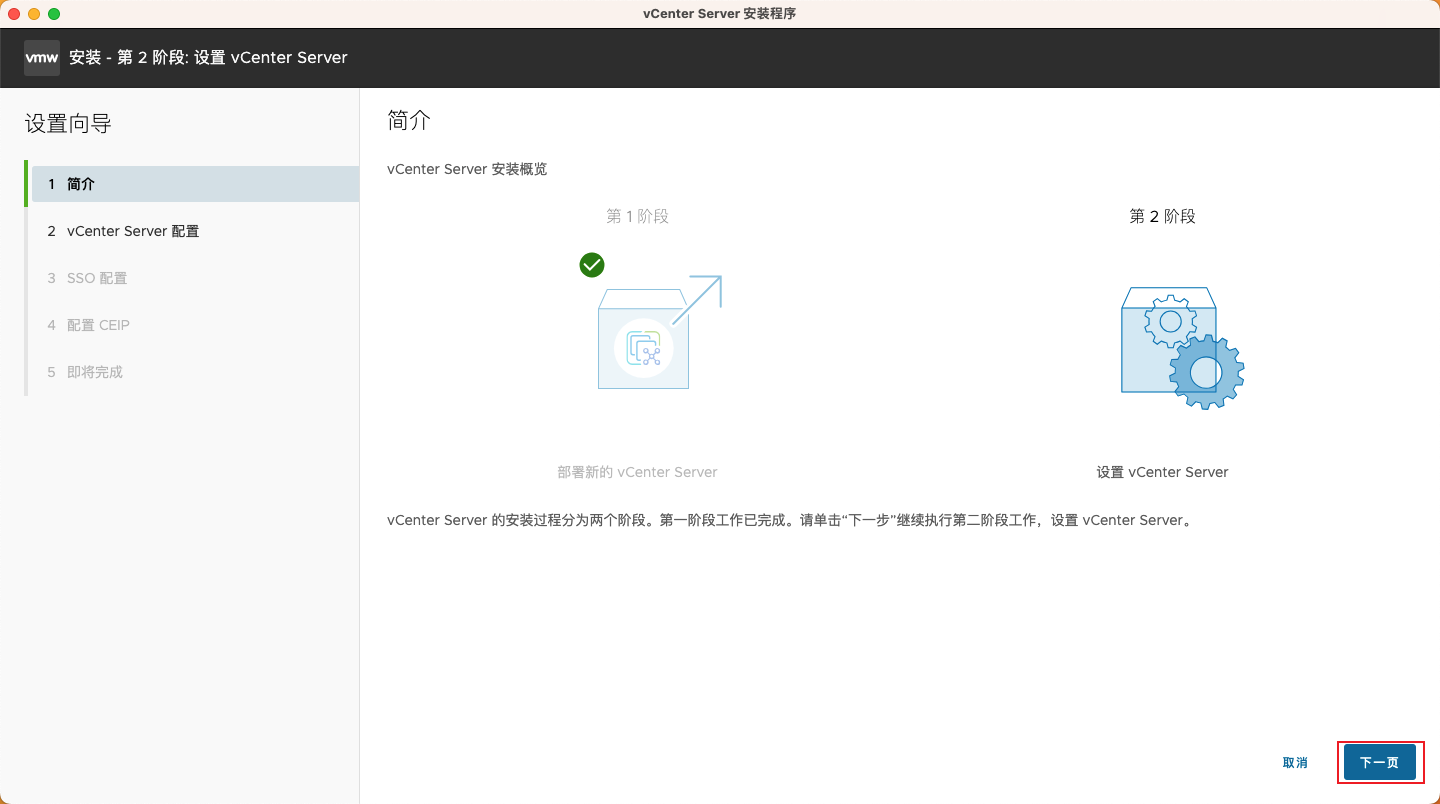The width and height of the screenshot is (1440, 804).
Task: Select step 4 配置 CEIP
Action: click(x=195, y=325)
